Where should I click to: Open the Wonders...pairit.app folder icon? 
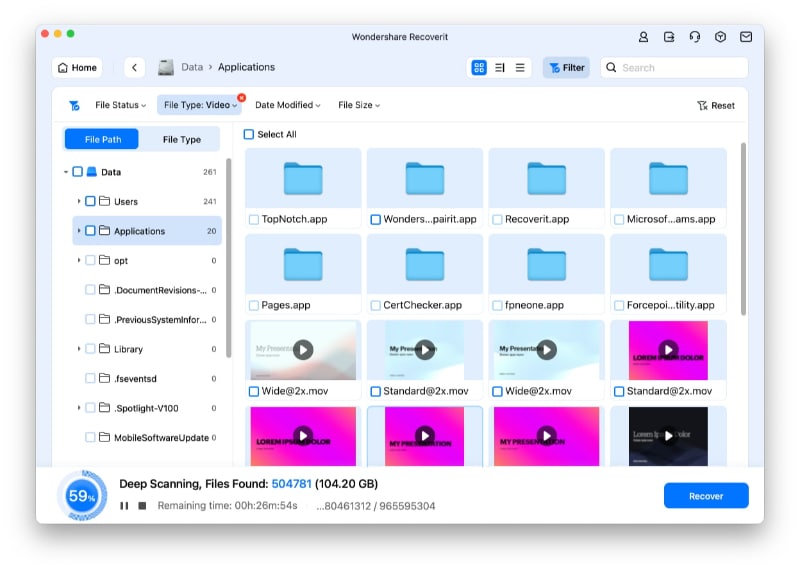coord(424,178)
